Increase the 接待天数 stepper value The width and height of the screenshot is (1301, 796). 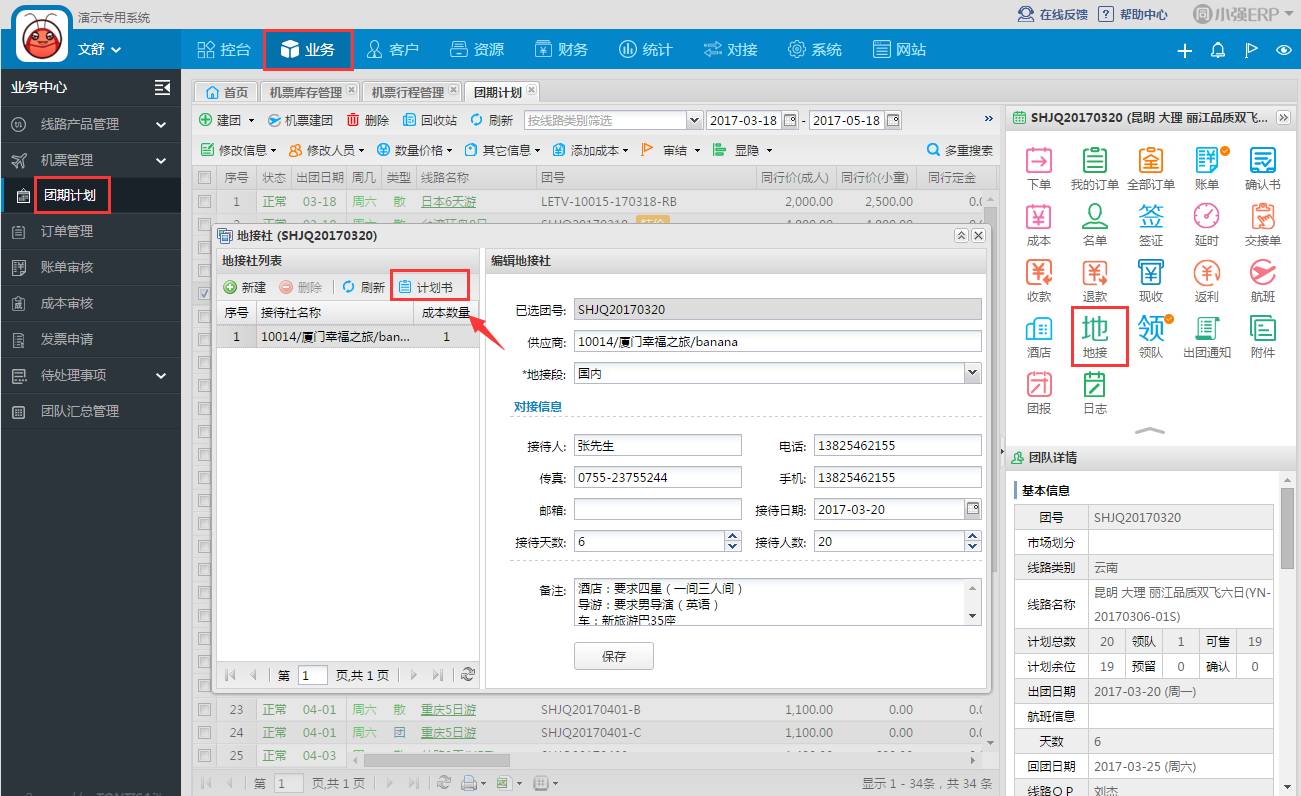(733, 537)
